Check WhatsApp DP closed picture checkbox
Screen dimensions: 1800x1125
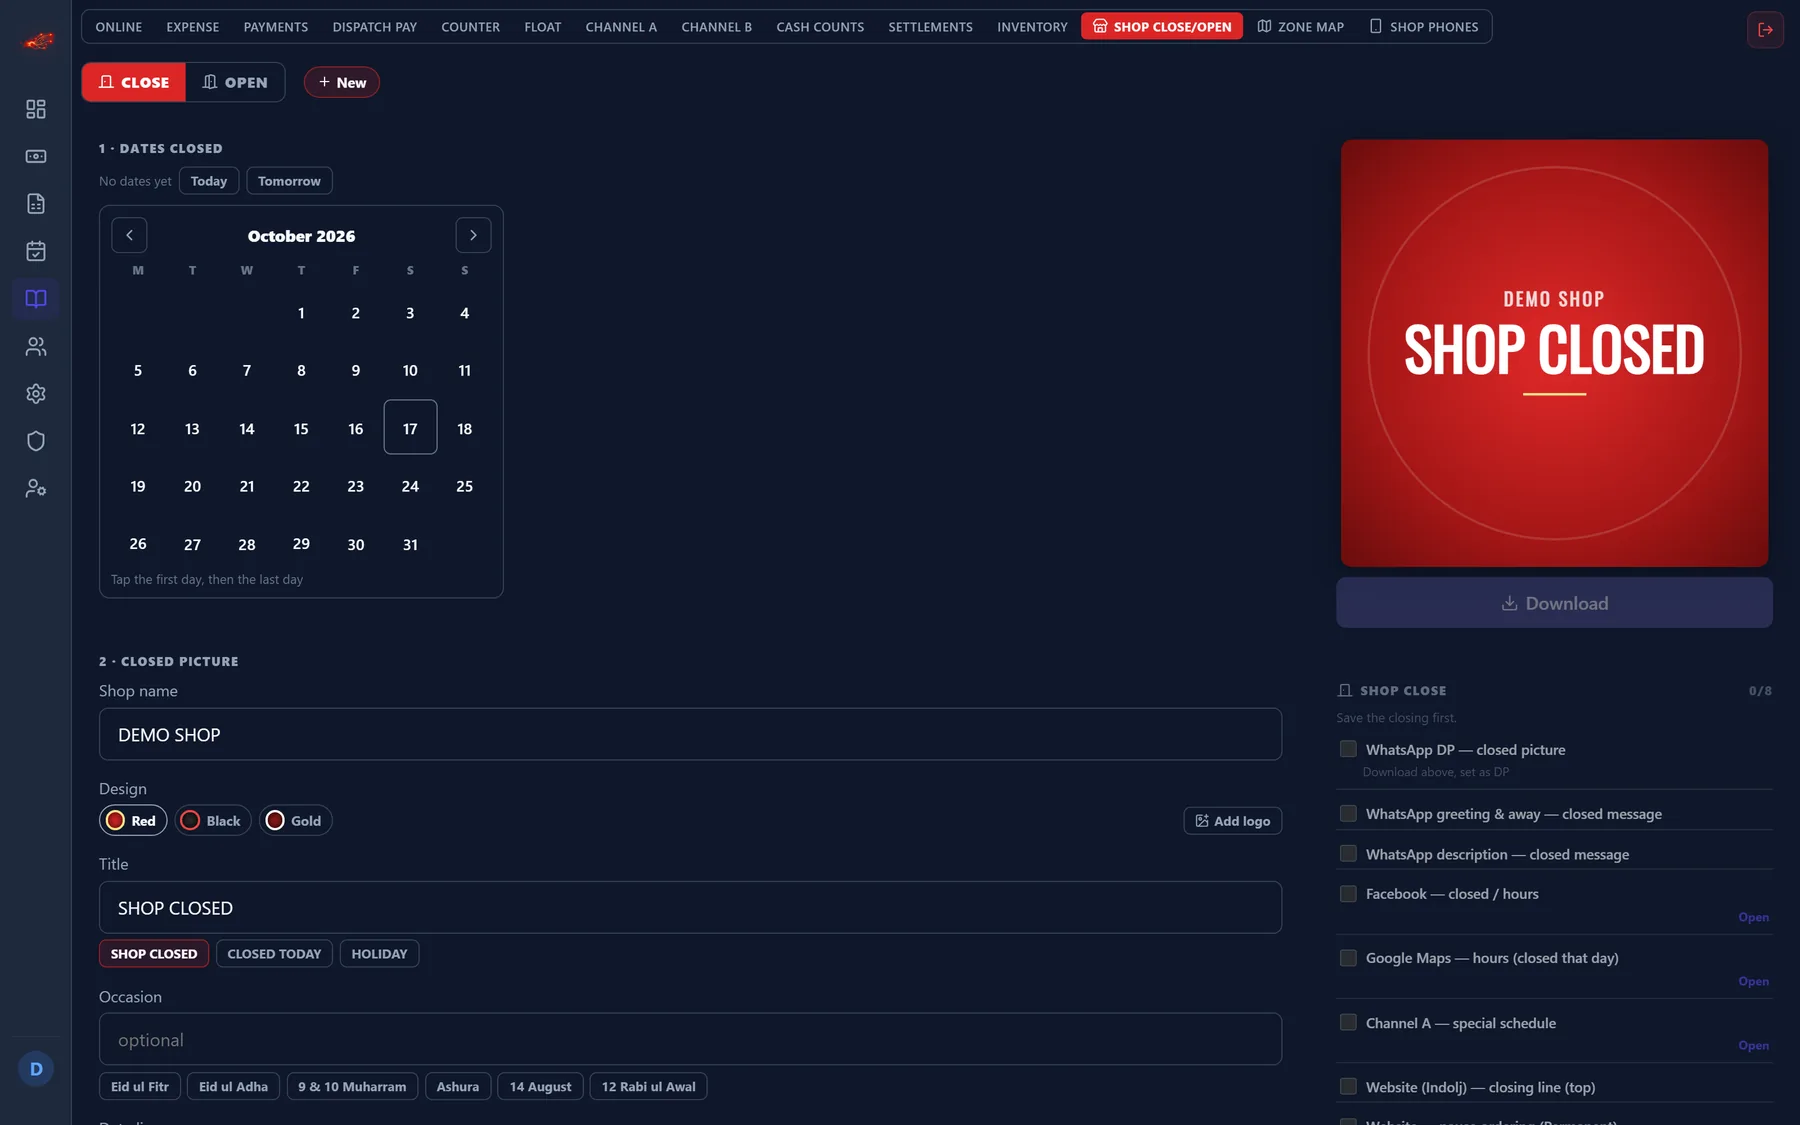click(x=1348, y=749)
